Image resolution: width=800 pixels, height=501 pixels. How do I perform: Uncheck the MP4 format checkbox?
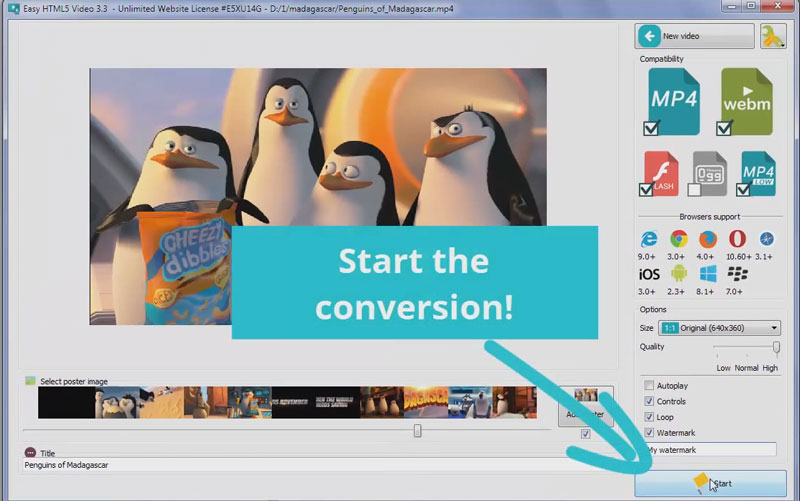[x=651, y=129]
